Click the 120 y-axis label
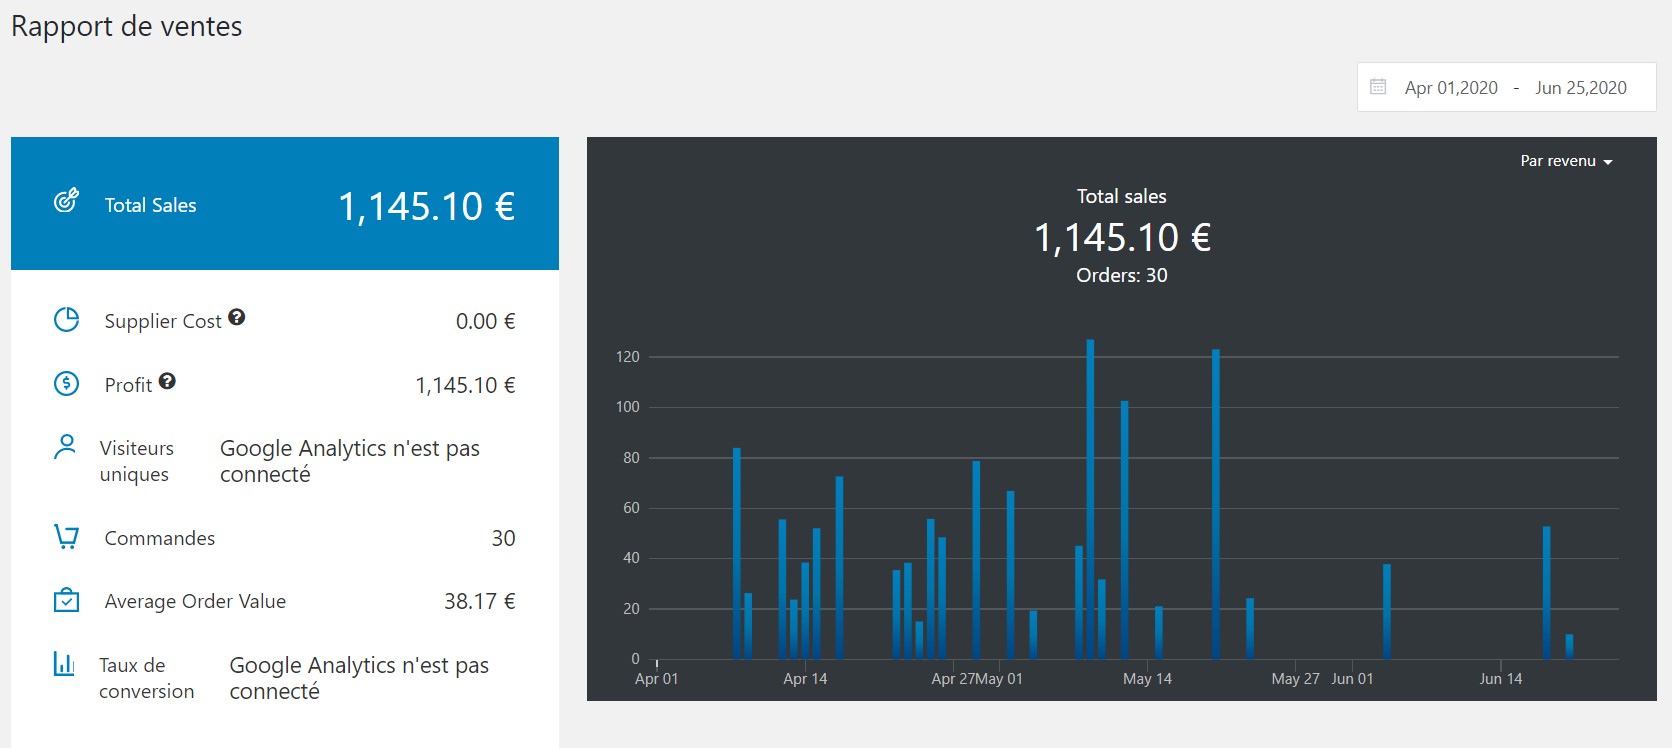 (x=628, y=357)
